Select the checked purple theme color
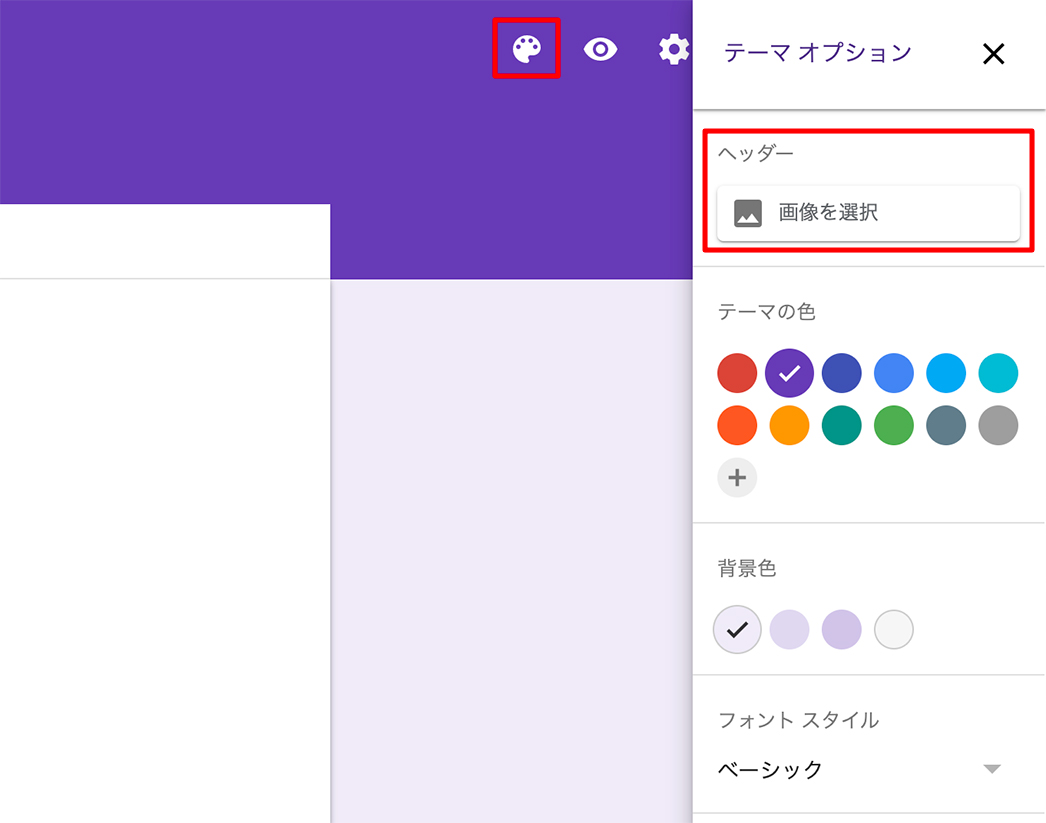Screen dimensions: 1046x823 pos(789,374)
